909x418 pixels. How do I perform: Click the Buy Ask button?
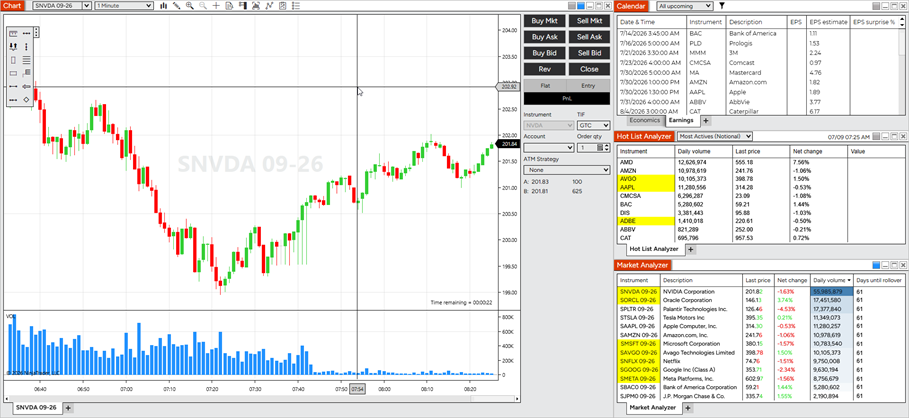click(544, 37)
